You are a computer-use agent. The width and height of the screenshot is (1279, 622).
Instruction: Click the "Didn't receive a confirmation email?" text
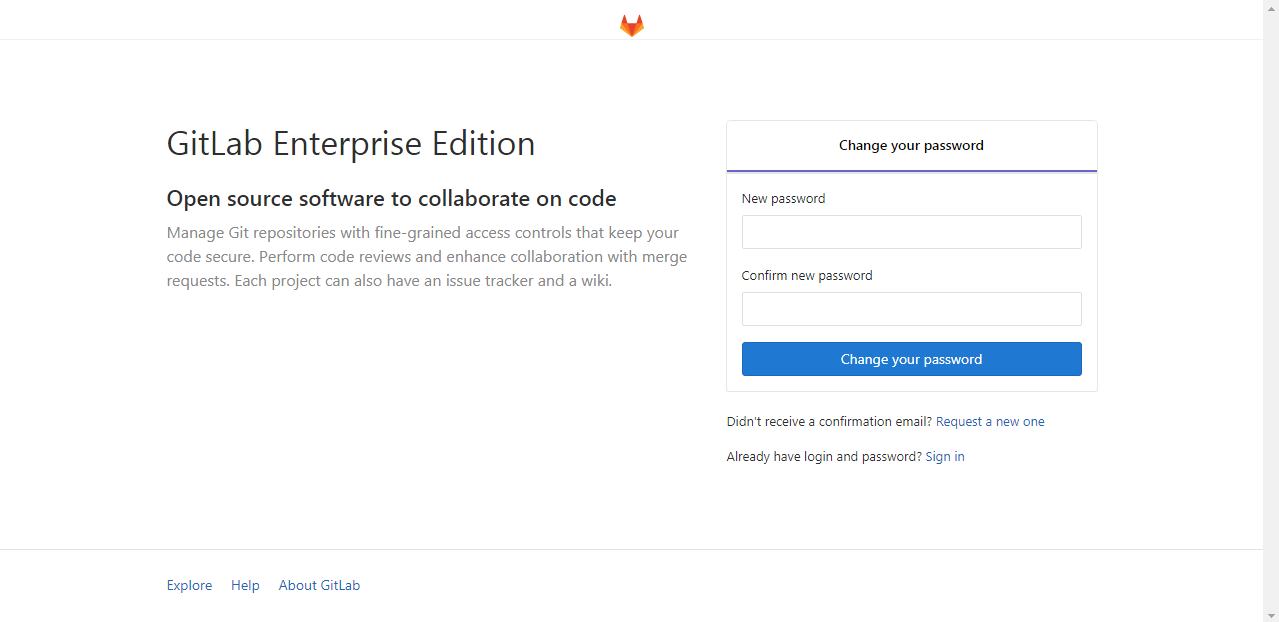[829, 422]
